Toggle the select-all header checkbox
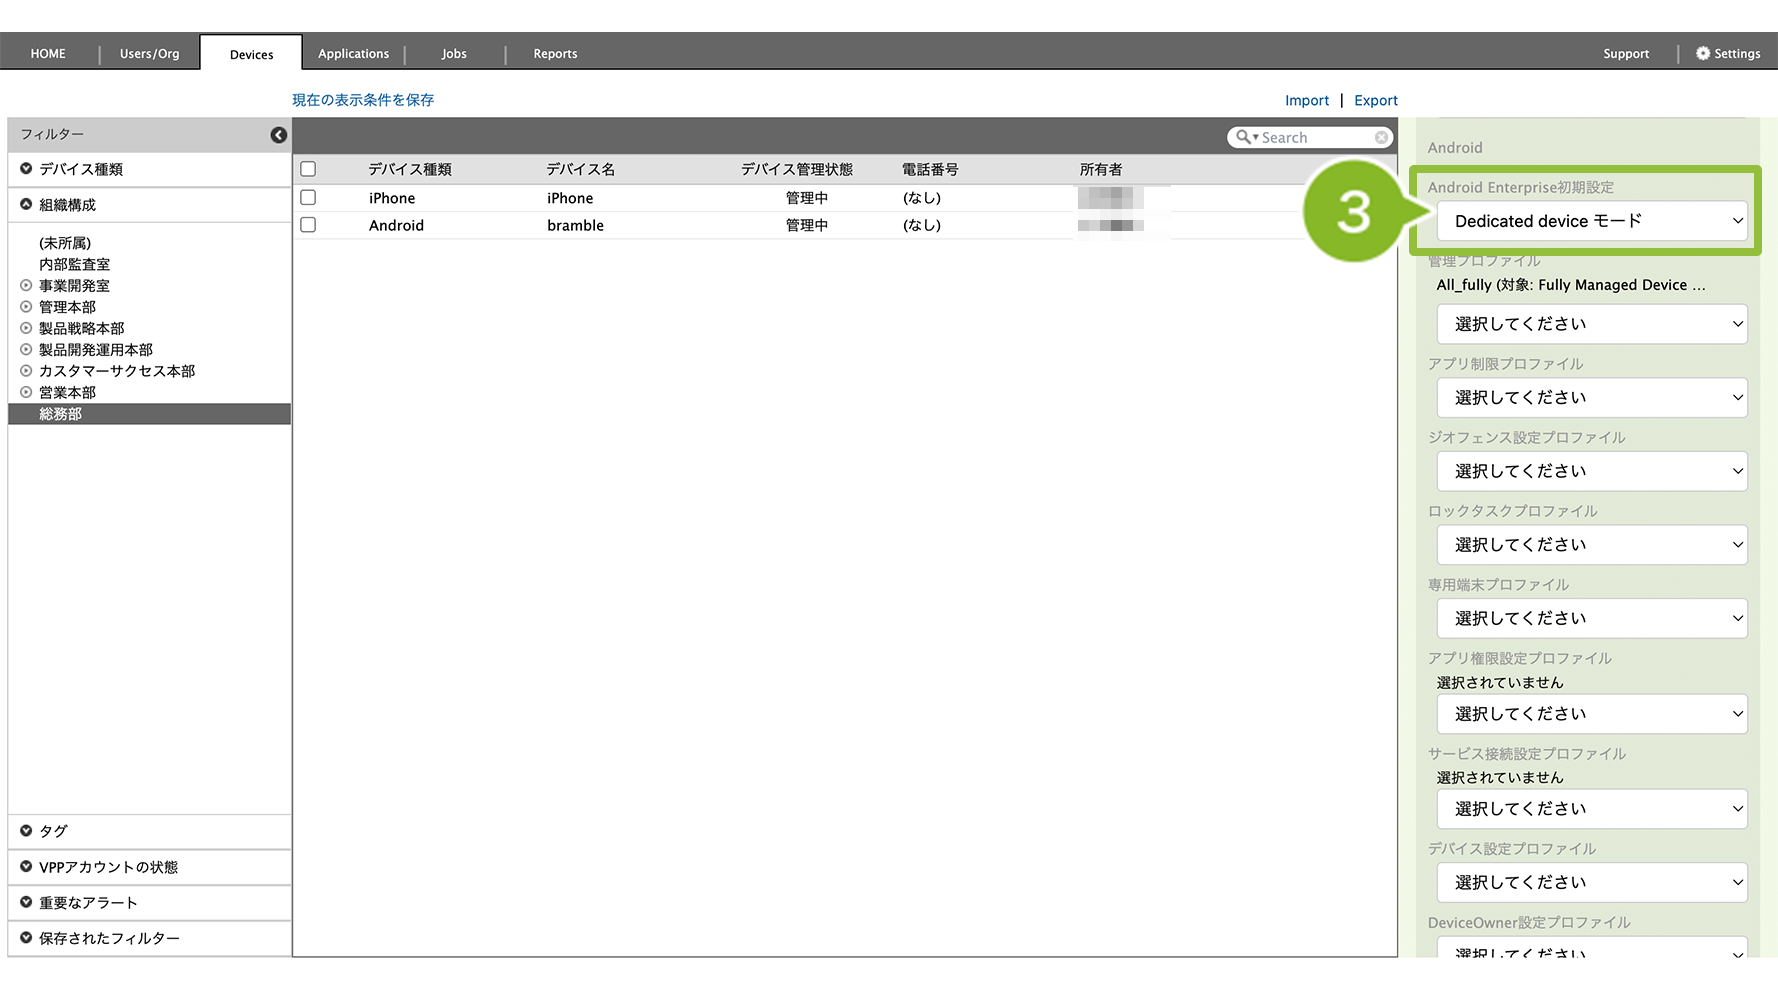 tap(308, 169)
